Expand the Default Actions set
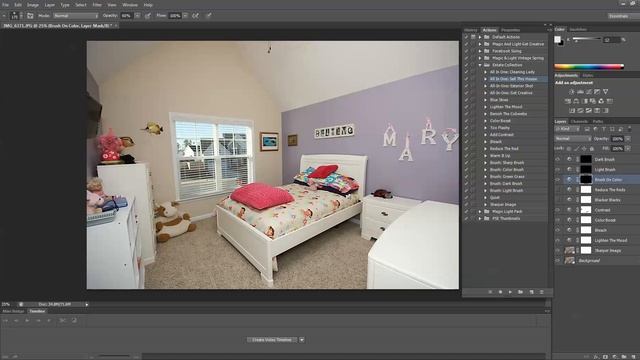640x360 pixels. [480, 37]
